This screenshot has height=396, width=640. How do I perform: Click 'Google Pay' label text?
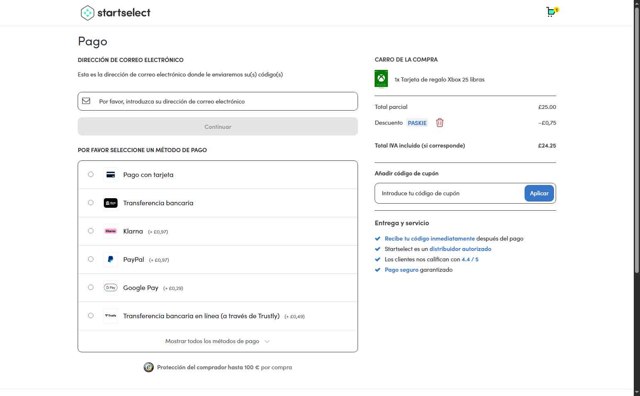point(141,287)
